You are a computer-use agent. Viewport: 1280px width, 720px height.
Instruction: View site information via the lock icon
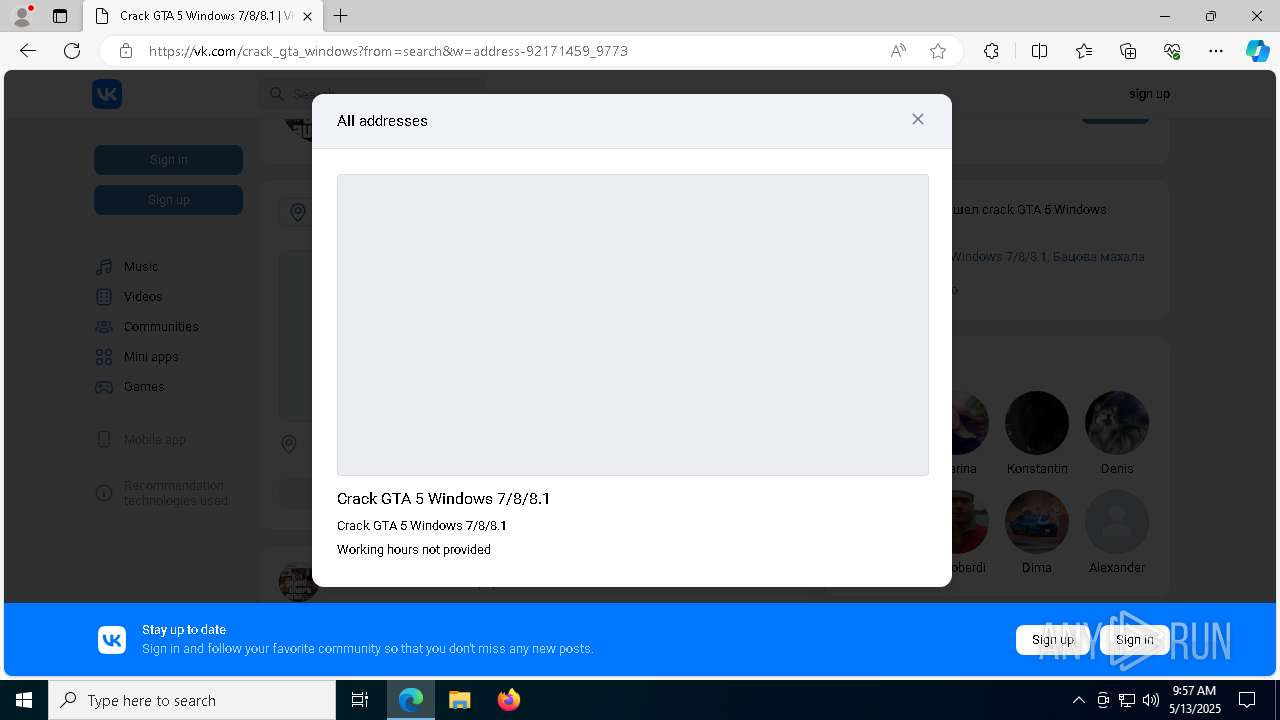pos(126,51)
